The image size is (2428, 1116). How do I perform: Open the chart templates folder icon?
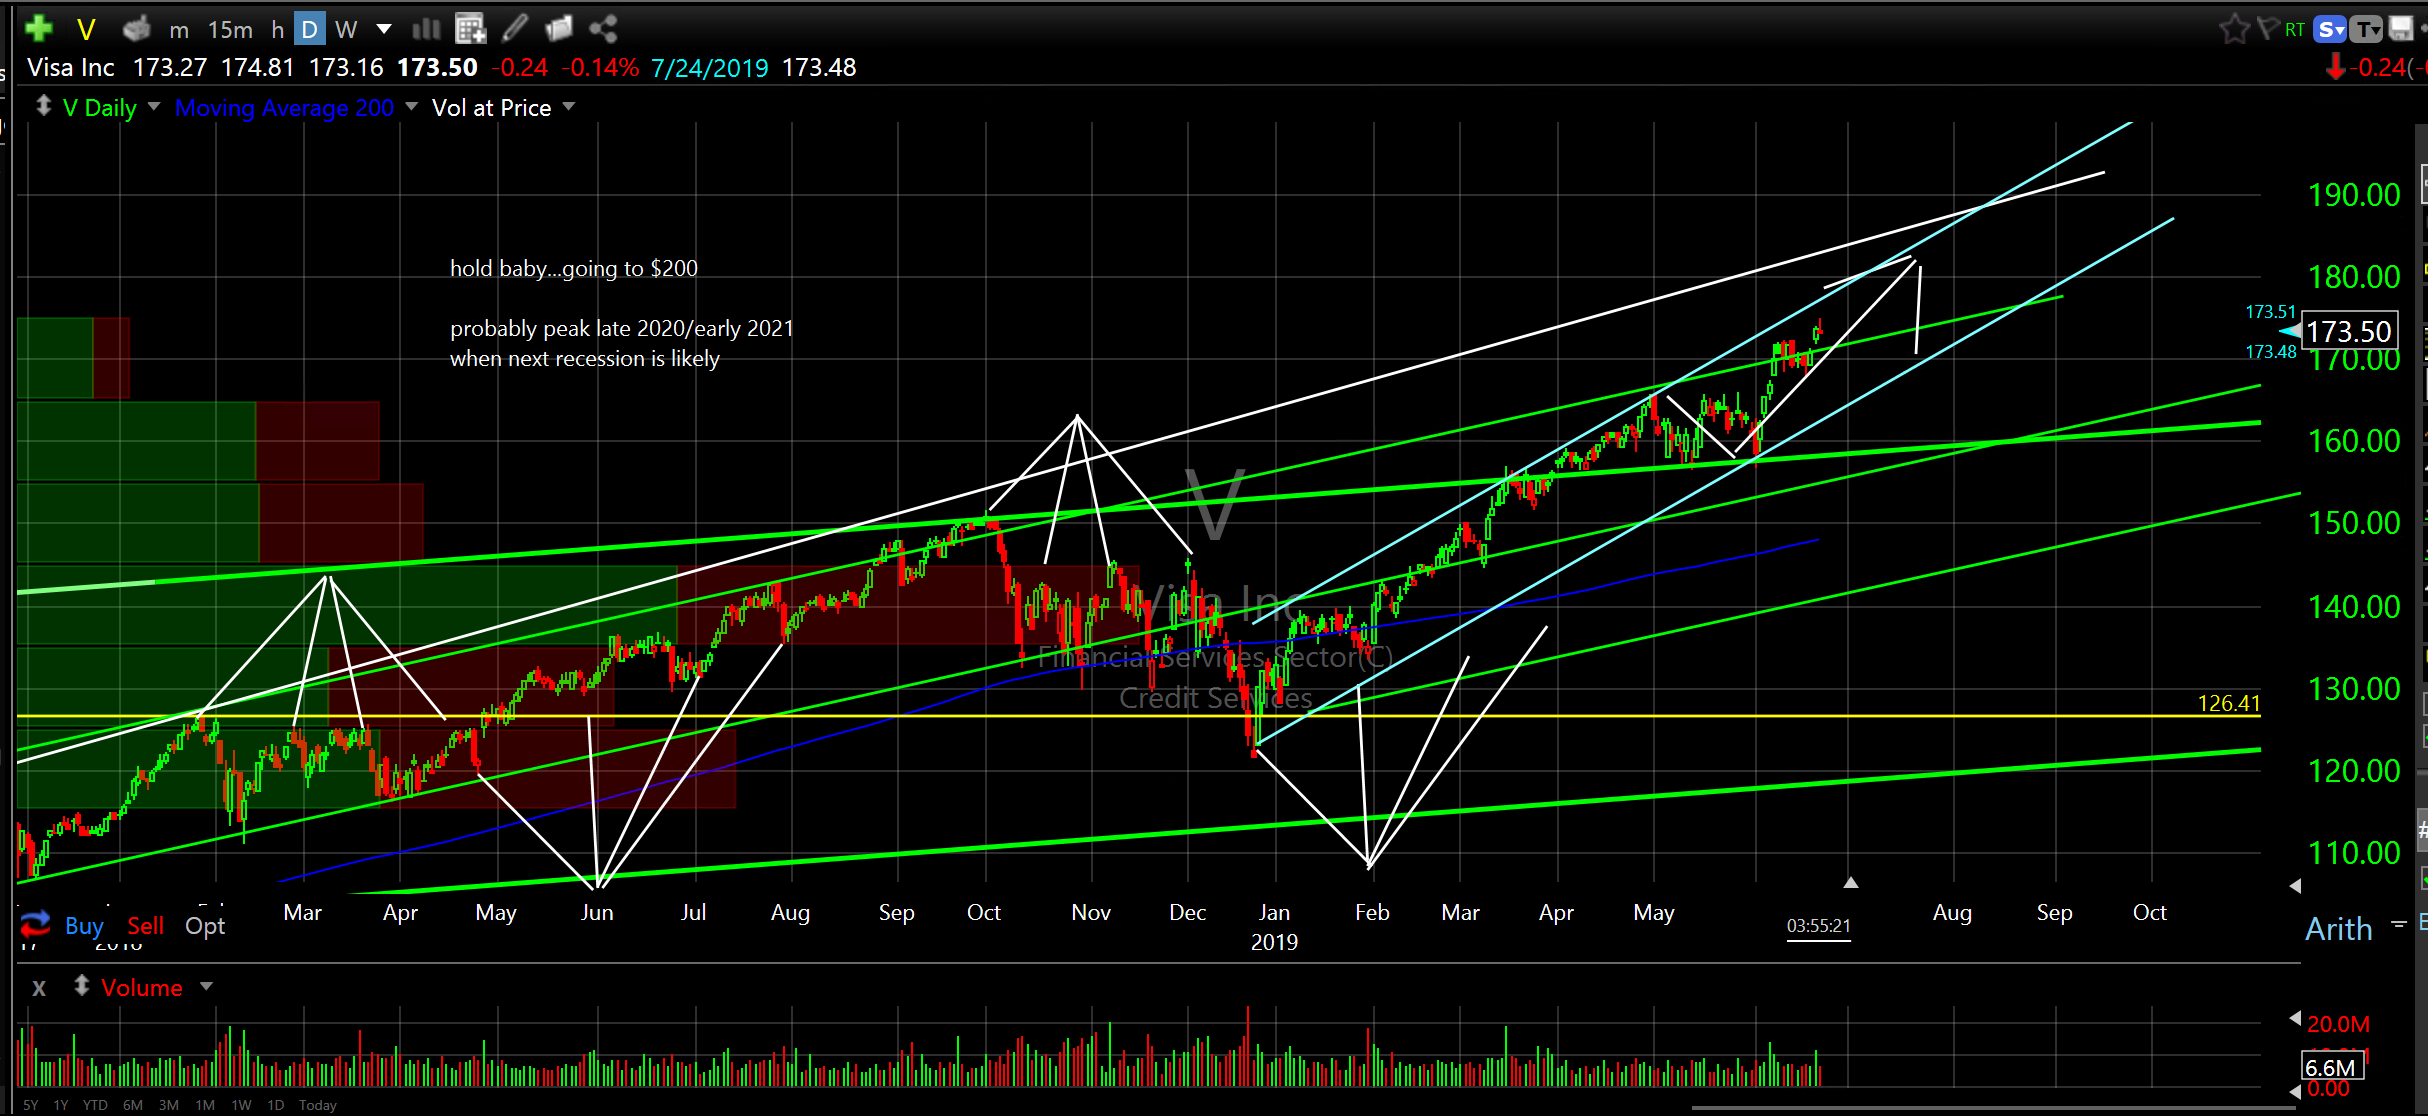pyautogui.click(x=558, y=29)
